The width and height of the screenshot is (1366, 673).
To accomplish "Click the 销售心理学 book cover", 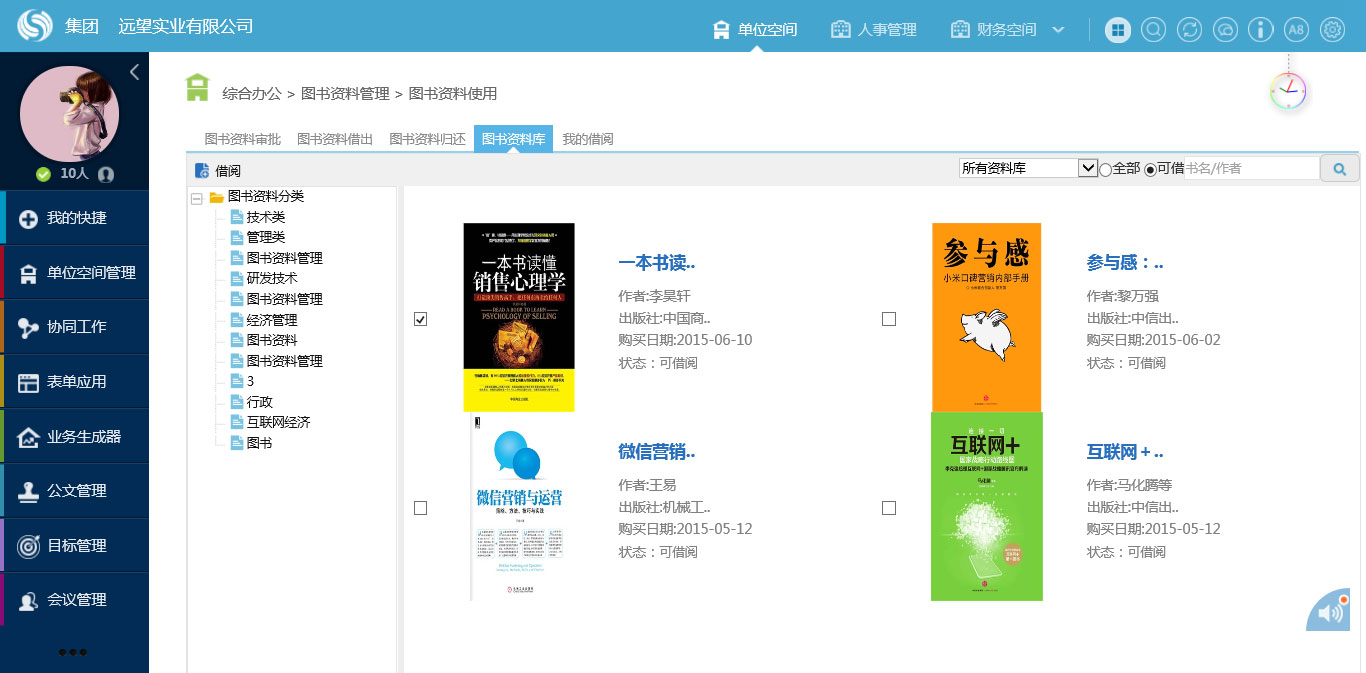I will pos(519,317).
